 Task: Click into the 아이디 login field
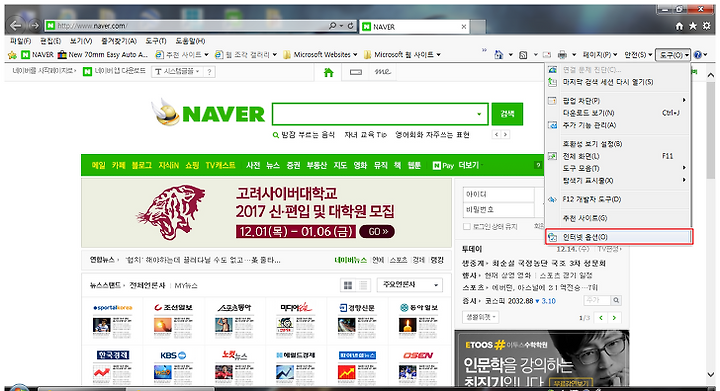point(499,195)
